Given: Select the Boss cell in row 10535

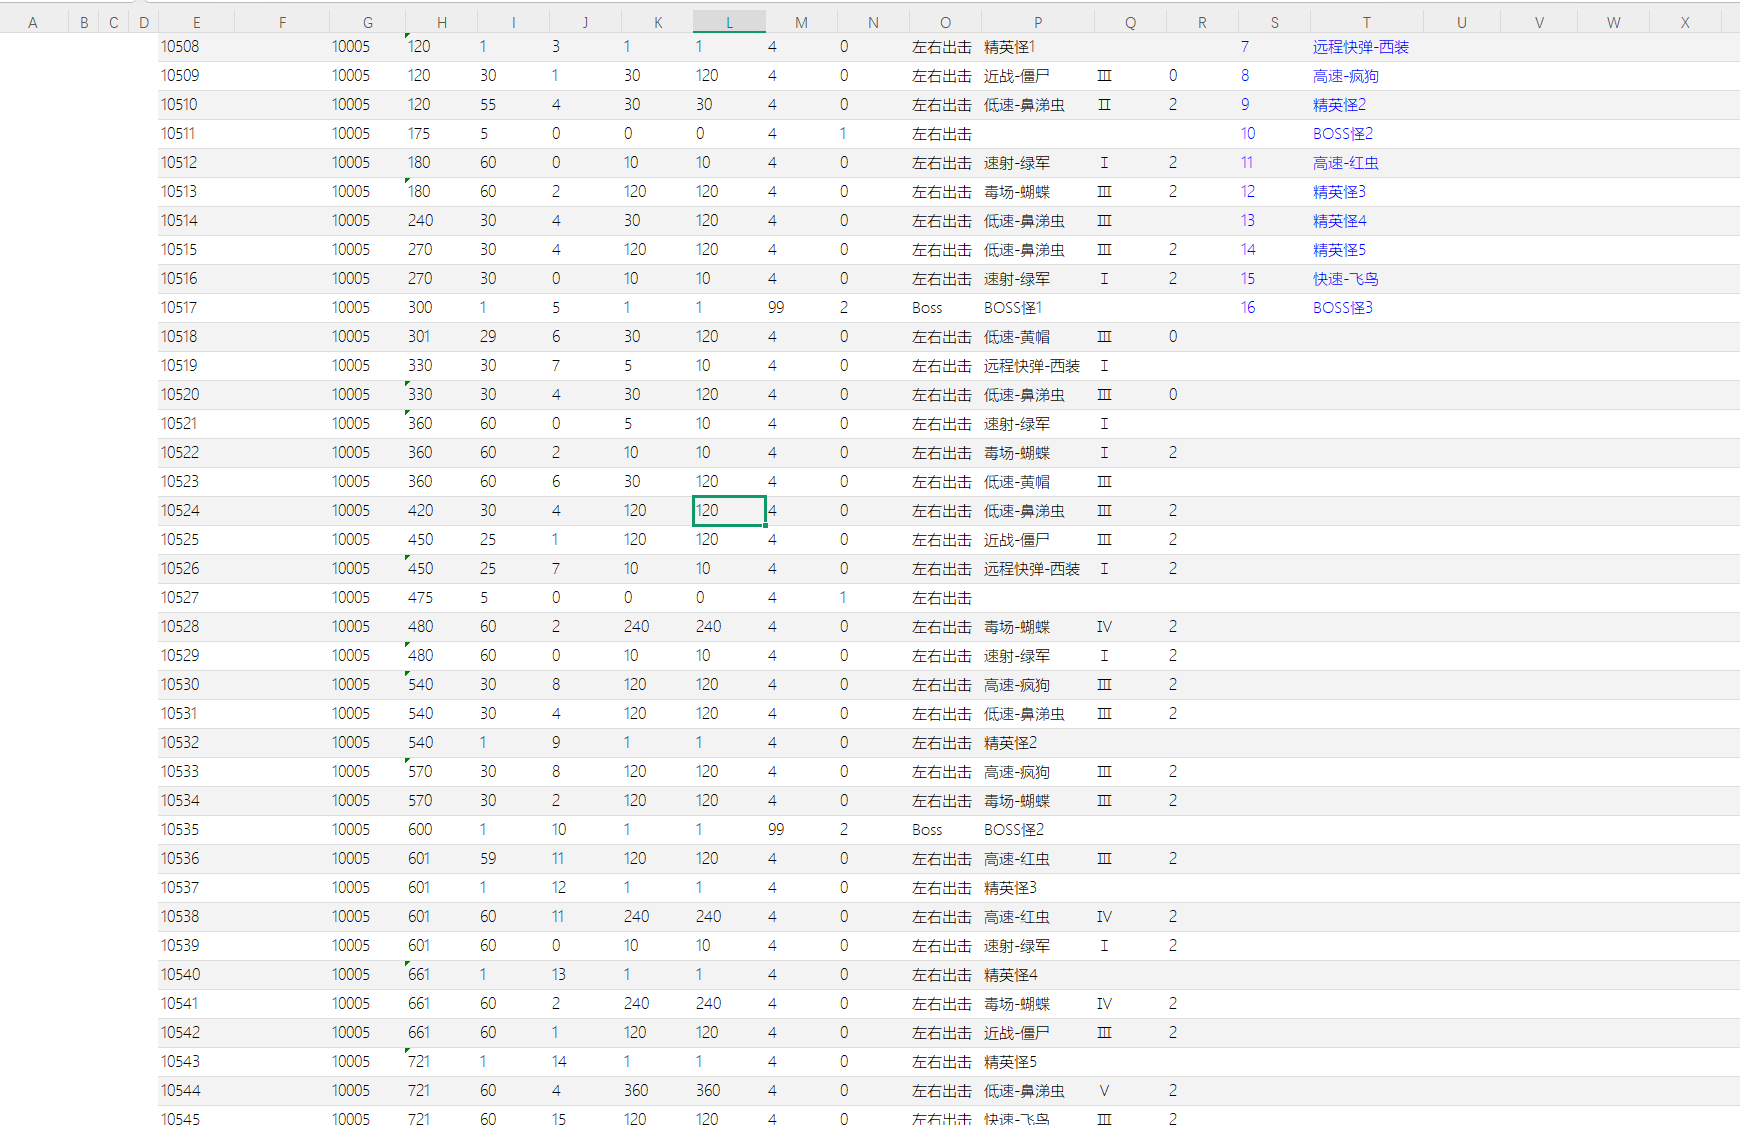Looking at the screenshot, I should [x=927, y=830].
